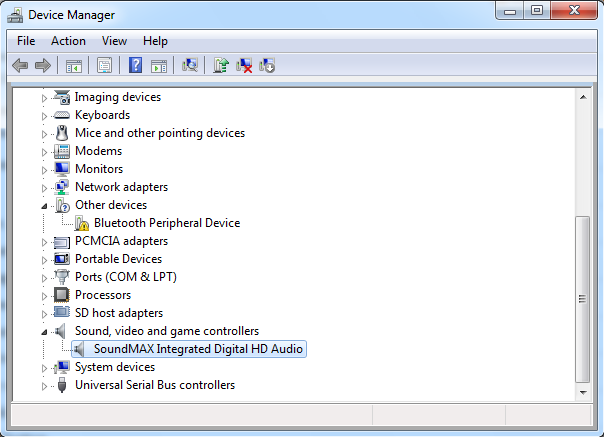Open the Help menu
The image size is (604, 437).
(x=155, y=41)
